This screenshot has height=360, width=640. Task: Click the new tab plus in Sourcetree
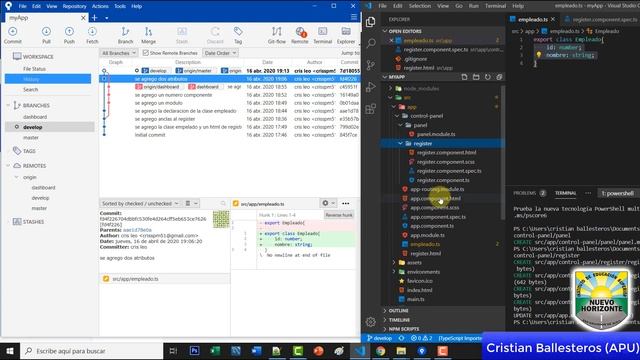pos(94,18)
